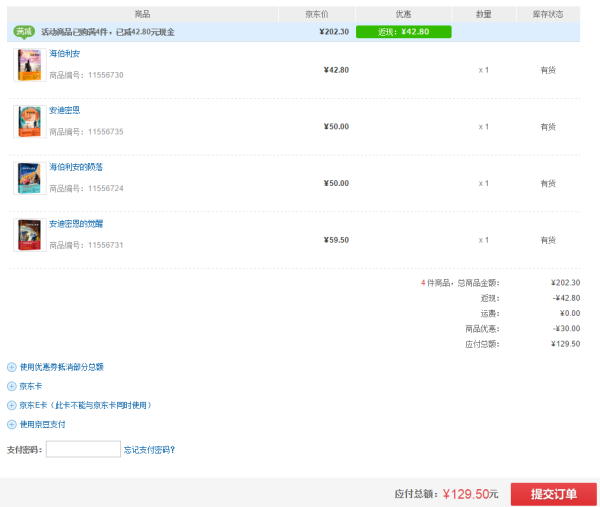Image resolution: width=600 pixels, height=507 pixels.
Task: Click the 数量 column header
Action: (483, 14)
